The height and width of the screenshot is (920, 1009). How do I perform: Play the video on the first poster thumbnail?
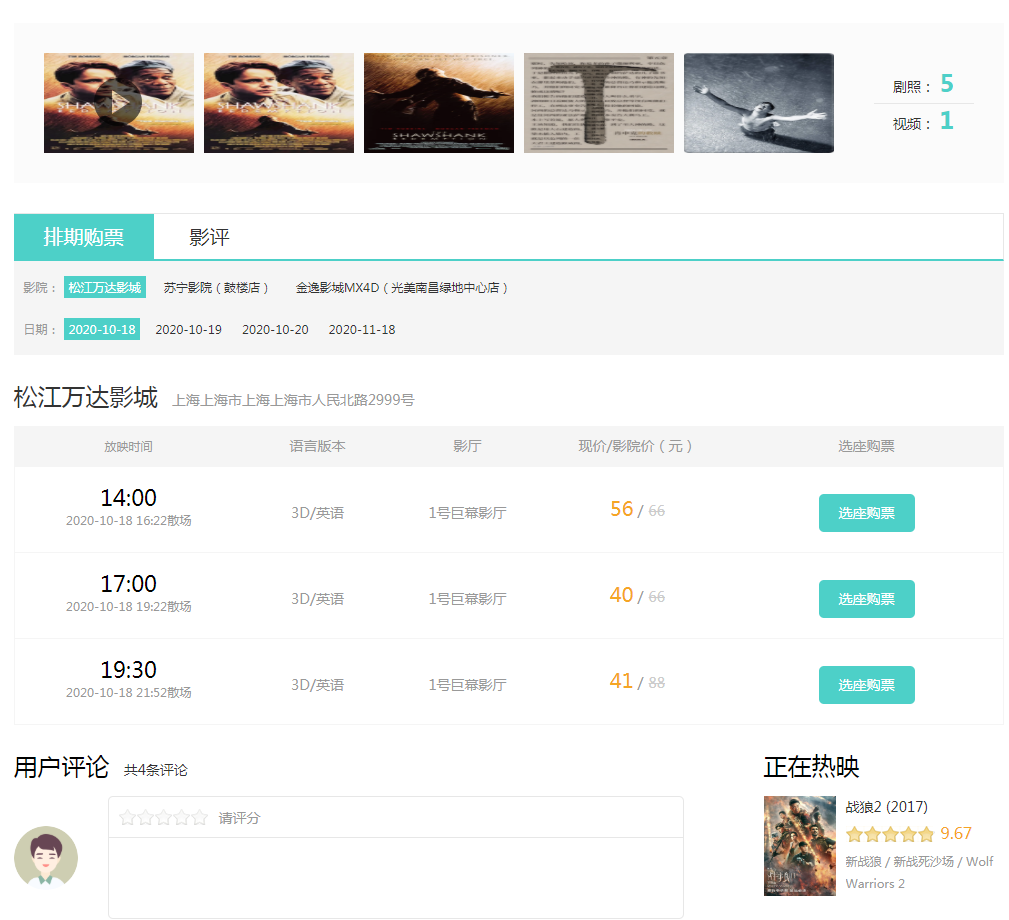[118, 103]
